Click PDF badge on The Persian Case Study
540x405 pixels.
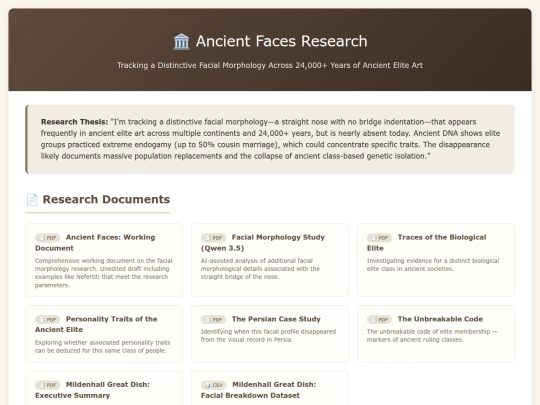(x=214, y=319)
